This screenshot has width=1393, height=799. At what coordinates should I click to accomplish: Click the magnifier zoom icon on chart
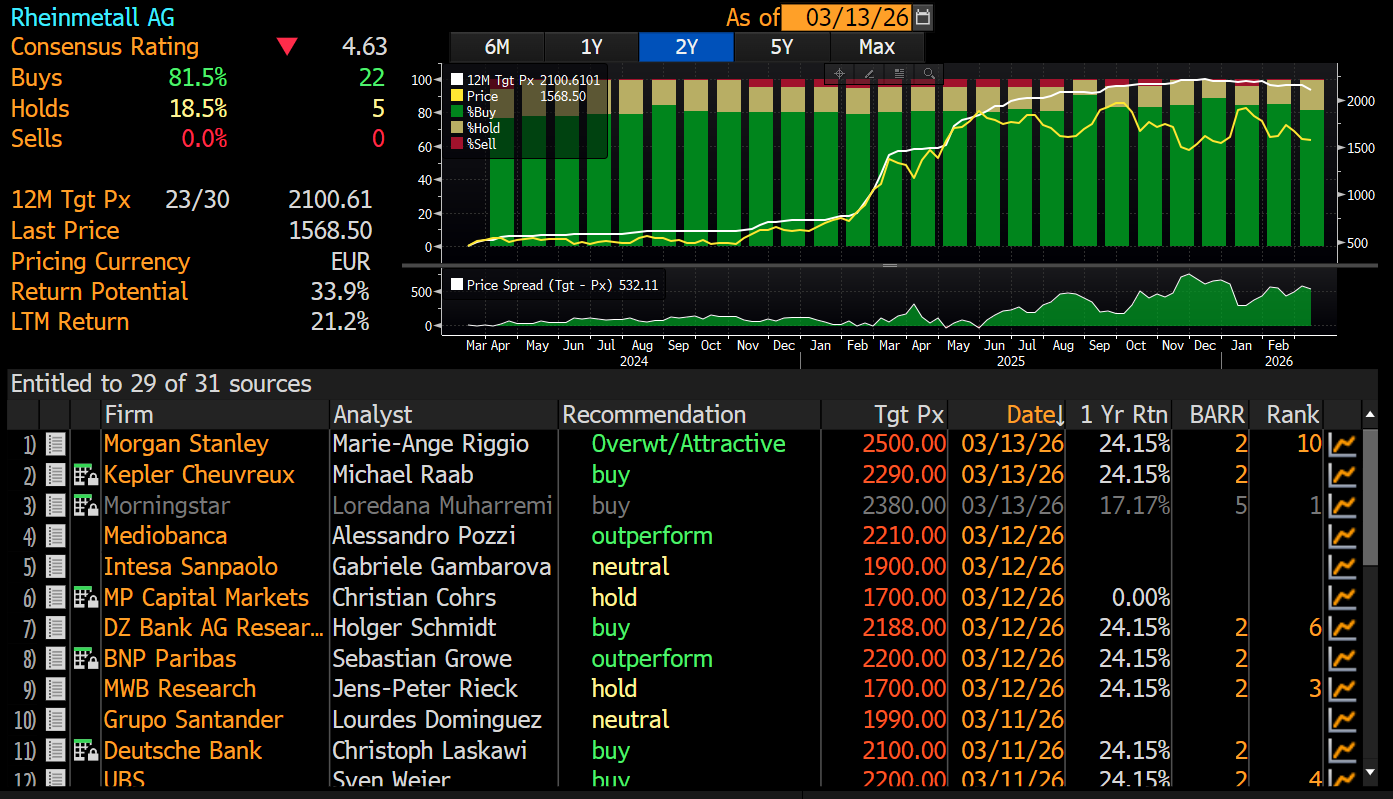tap(928, 73)
